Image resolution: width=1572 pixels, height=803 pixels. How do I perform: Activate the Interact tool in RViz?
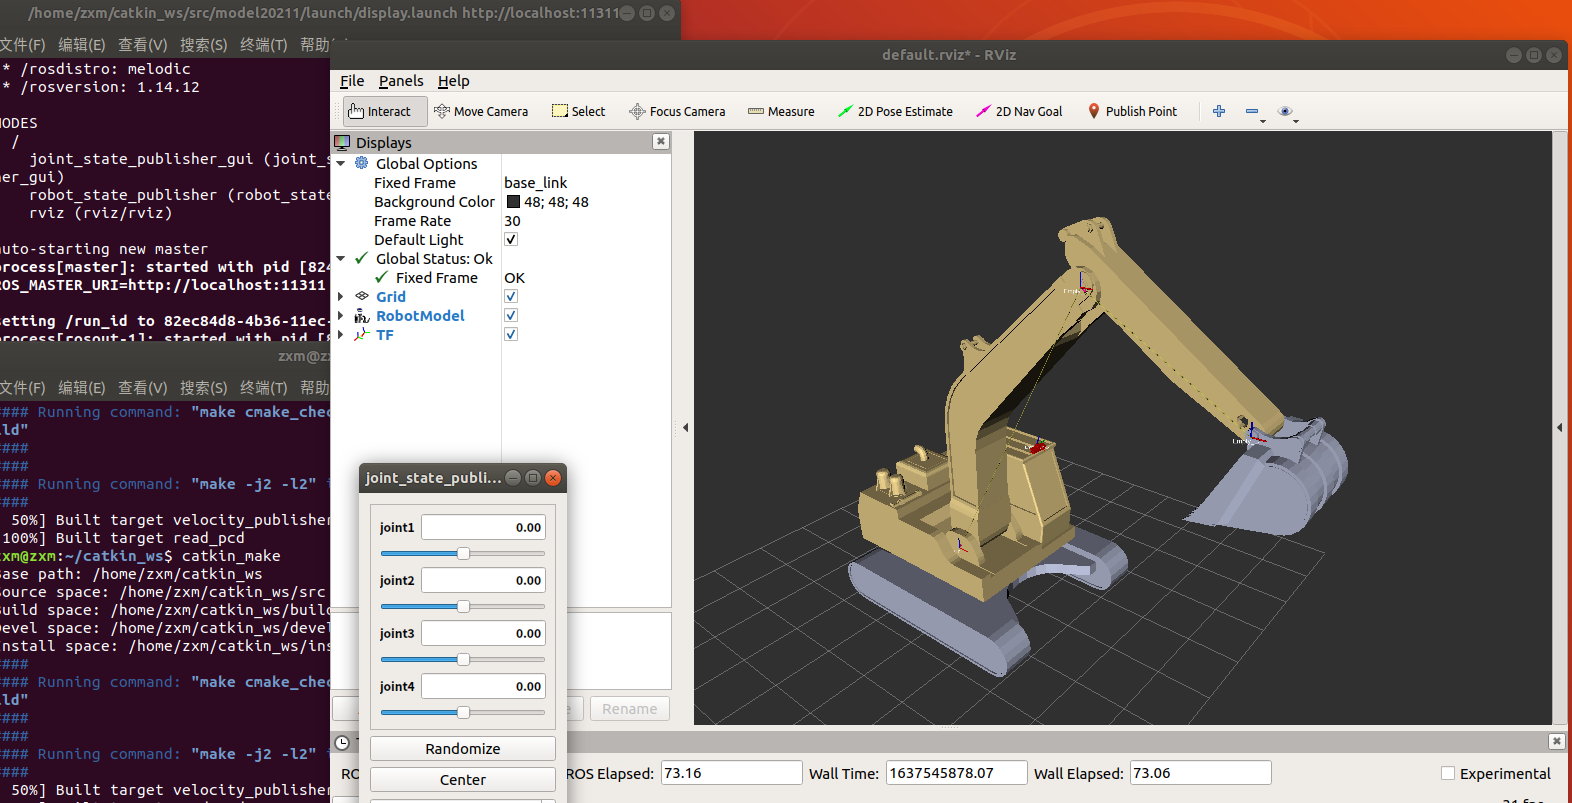tap(385, 111)
